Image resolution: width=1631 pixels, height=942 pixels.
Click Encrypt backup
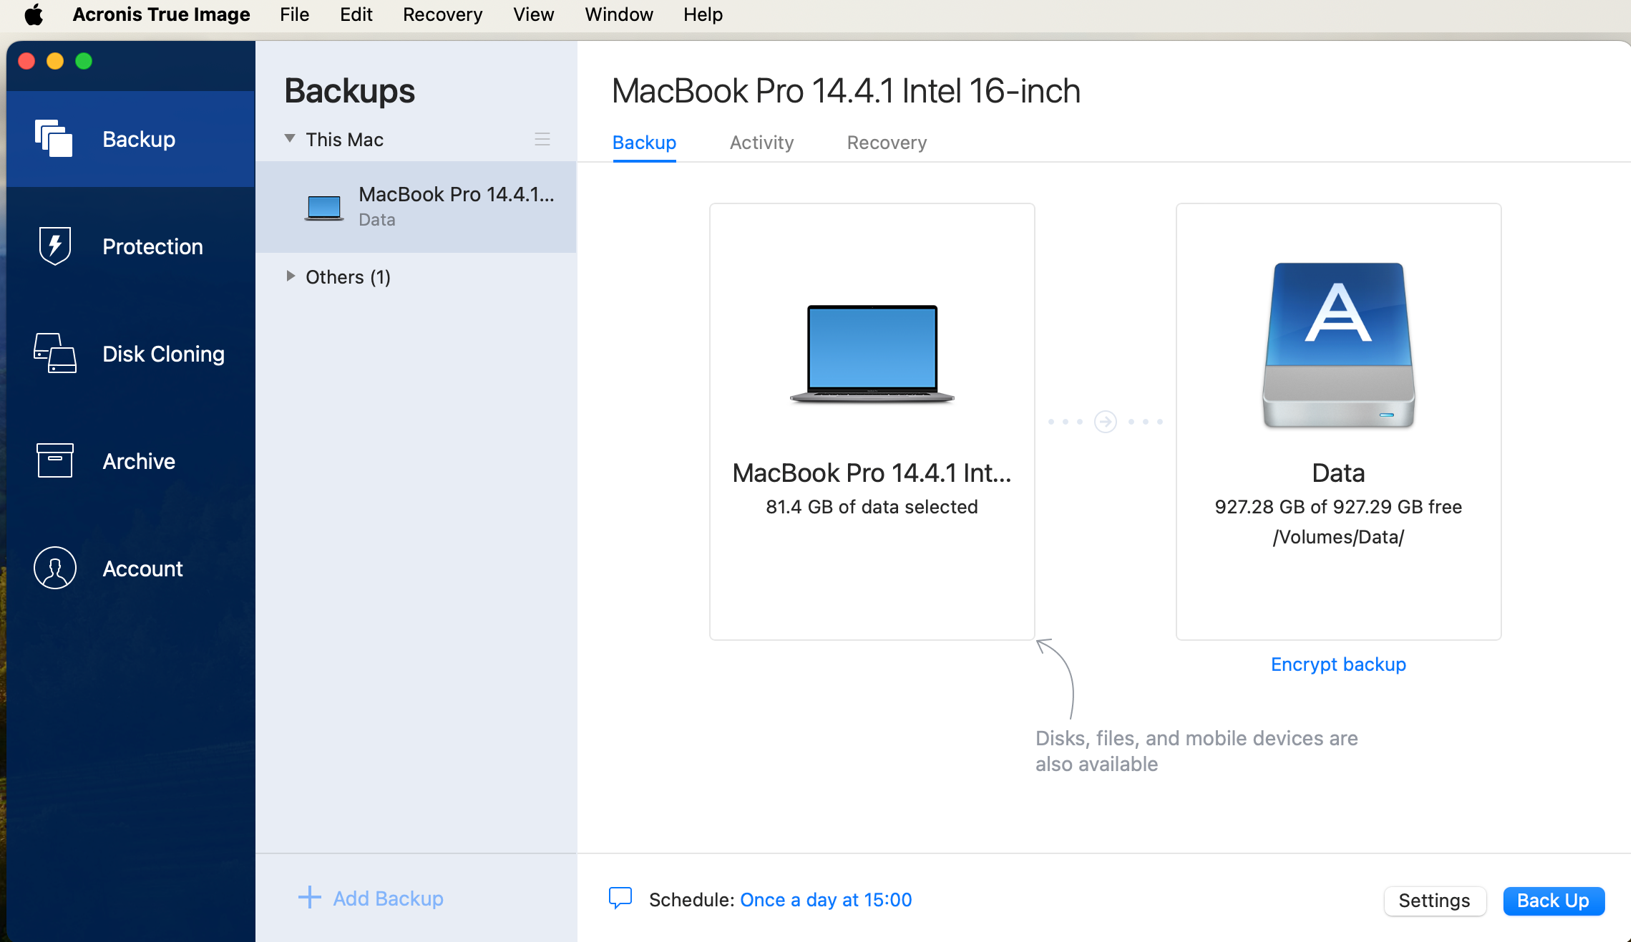click(x=1338, y=664)
